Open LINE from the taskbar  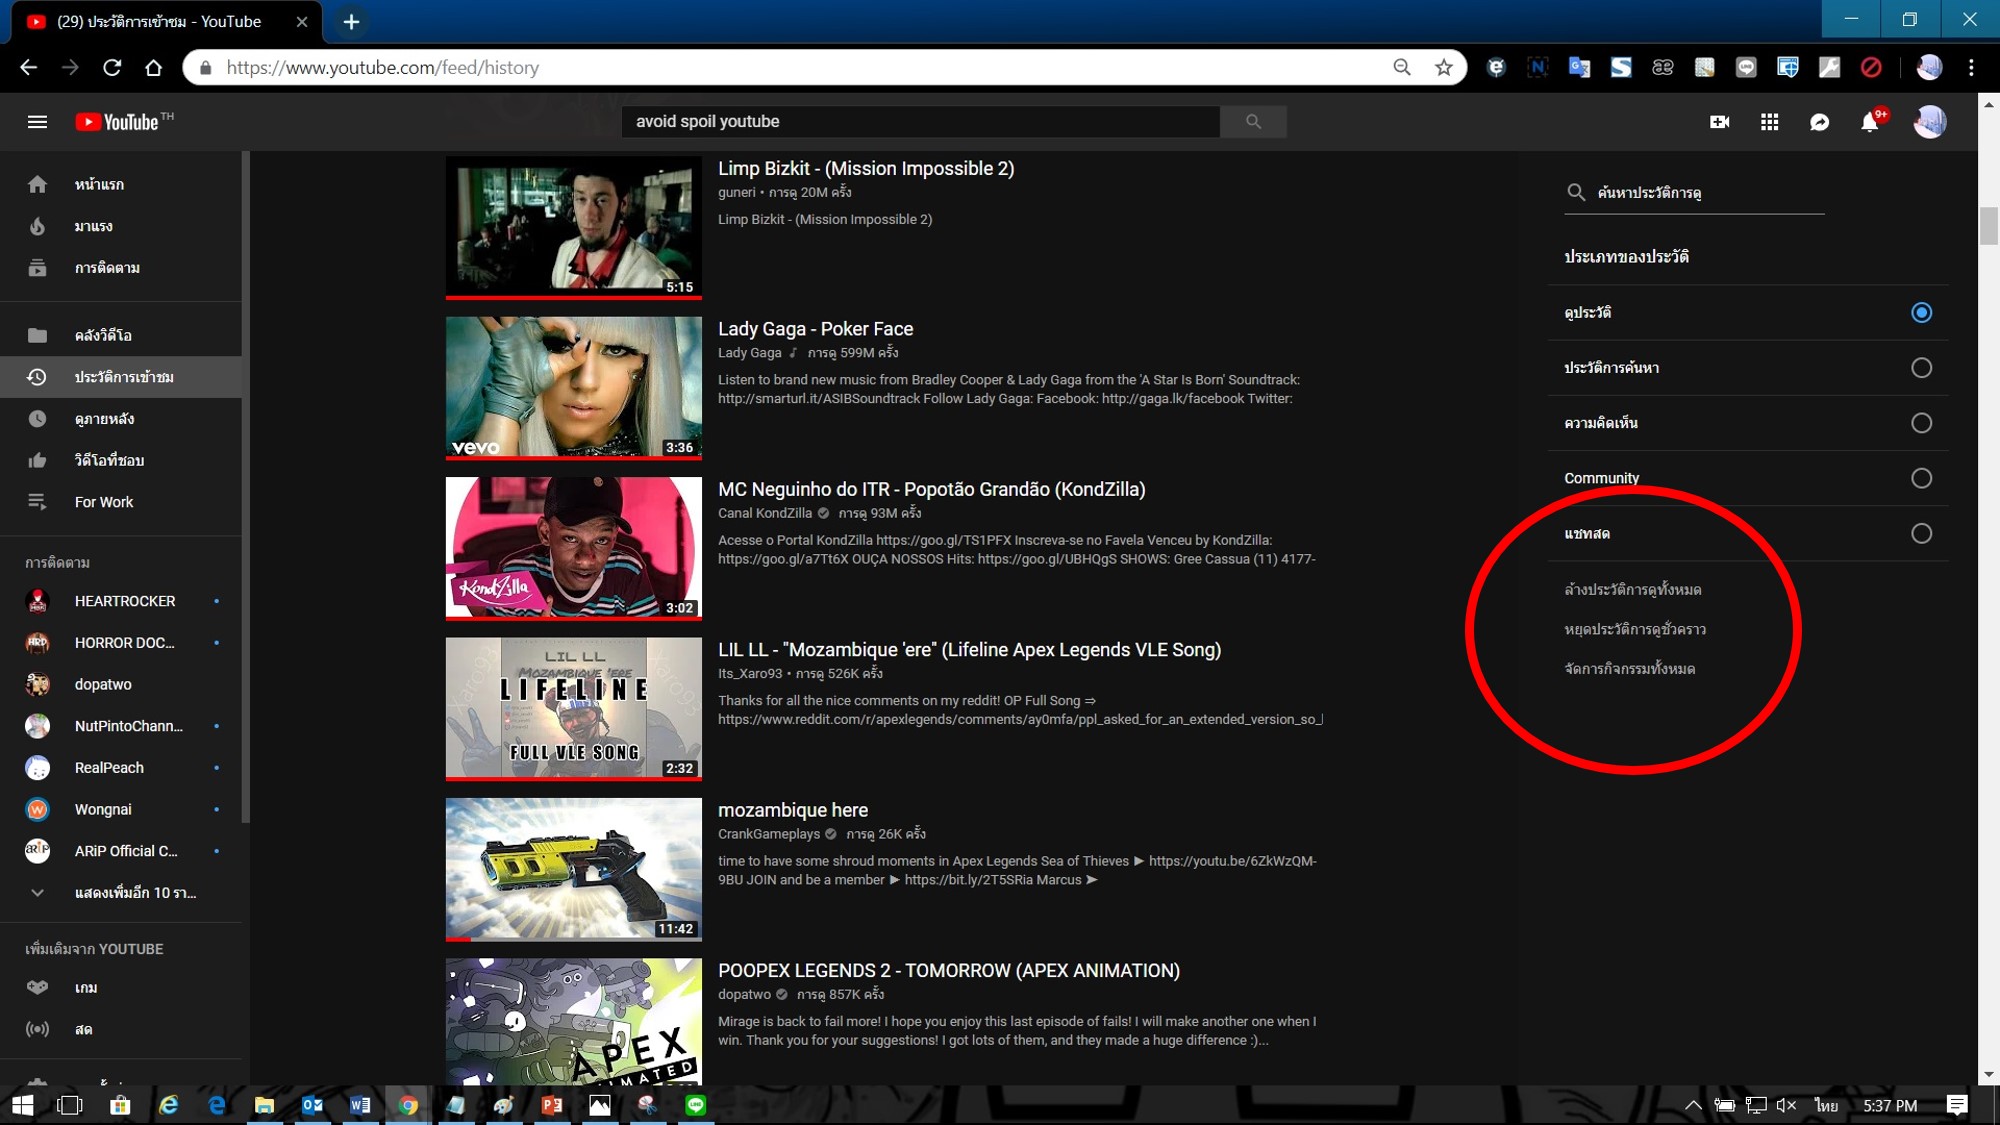click(x=696, y=1105)
